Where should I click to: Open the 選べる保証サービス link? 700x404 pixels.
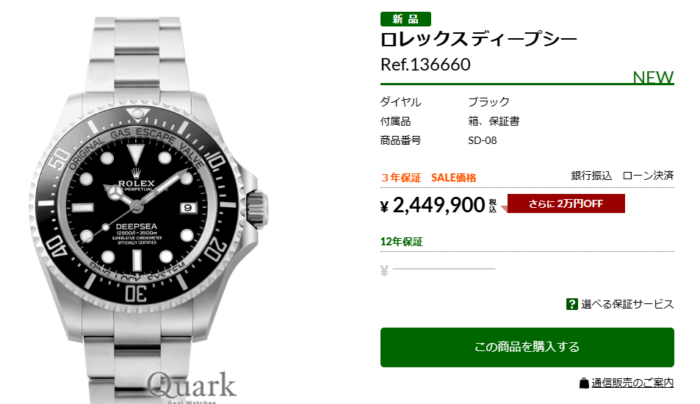[x=627, y=304]
